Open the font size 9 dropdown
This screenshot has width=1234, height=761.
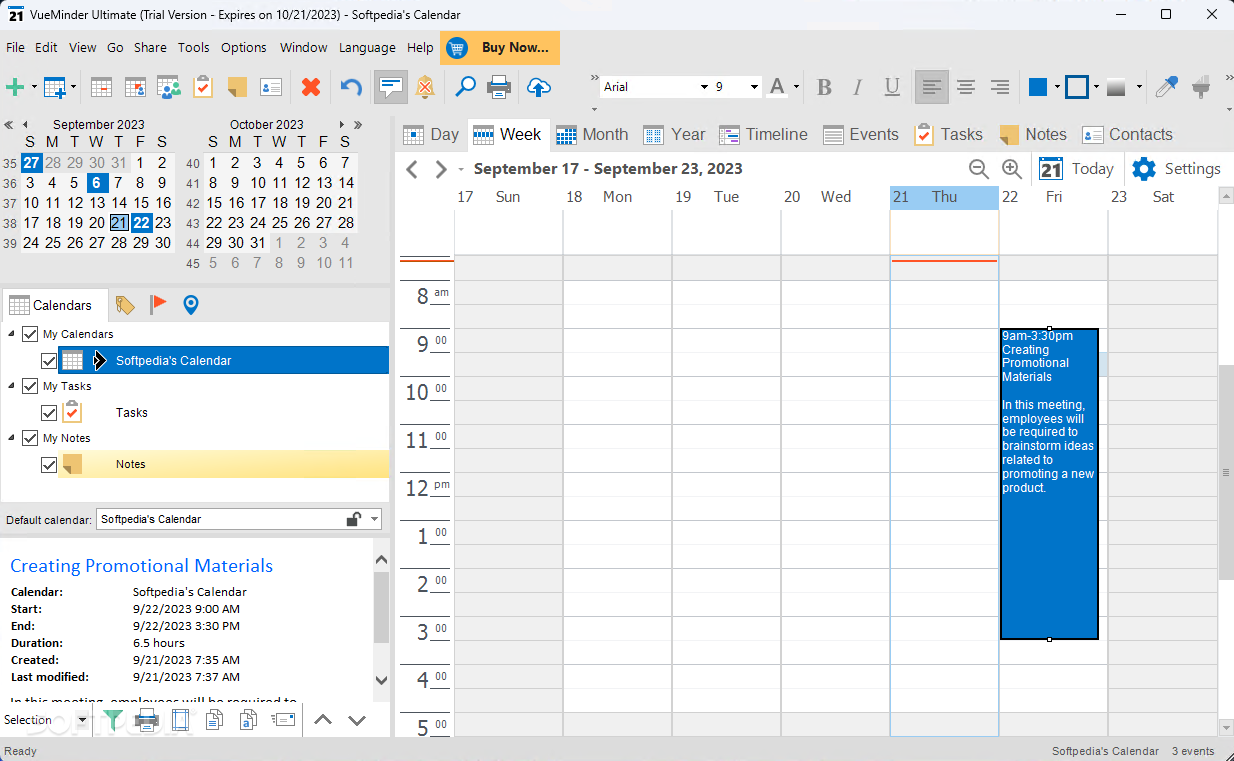754,87
